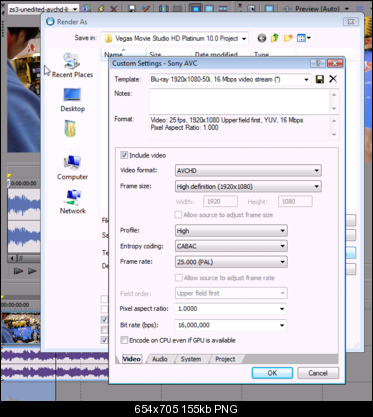Create a new folder in Render As

288,38
